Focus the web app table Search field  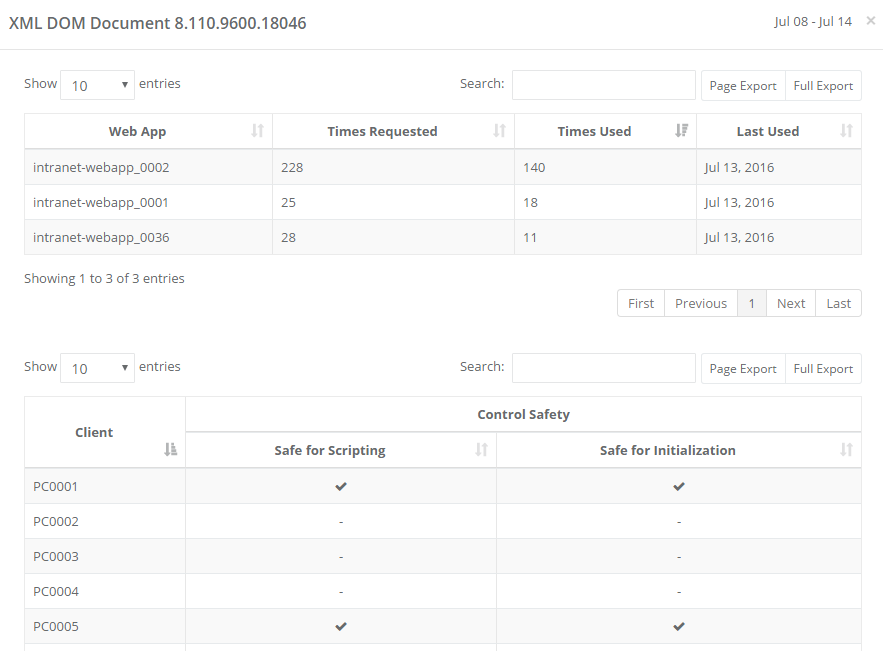603,85
